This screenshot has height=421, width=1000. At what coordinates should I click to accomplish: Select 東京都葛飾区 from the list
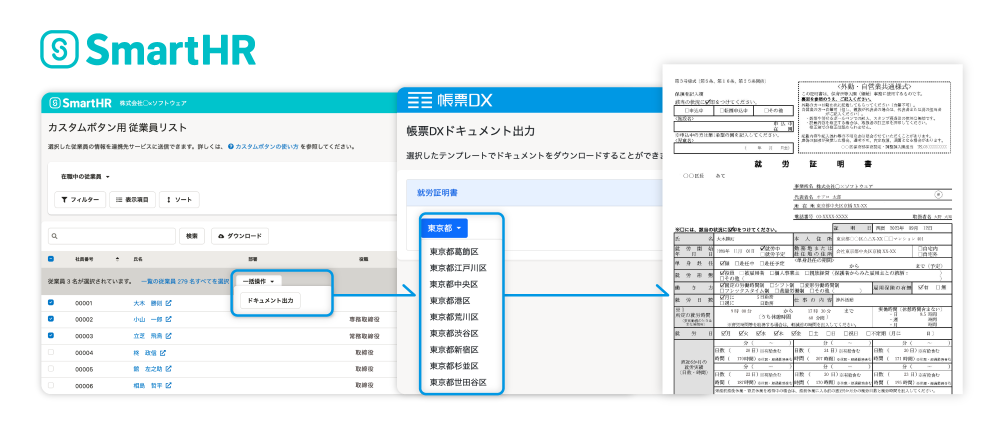point(454,251)
